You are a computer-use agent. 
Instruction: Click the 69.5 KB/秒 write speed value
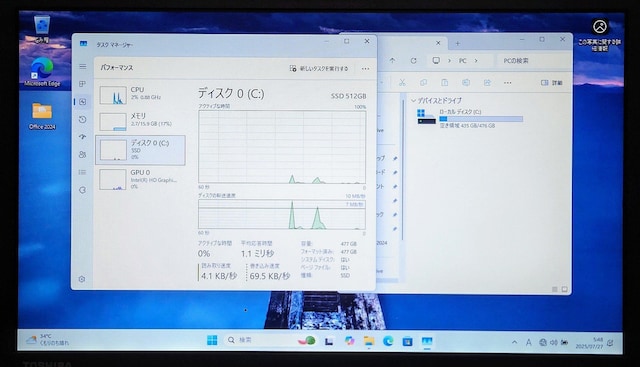pos(269,276)
